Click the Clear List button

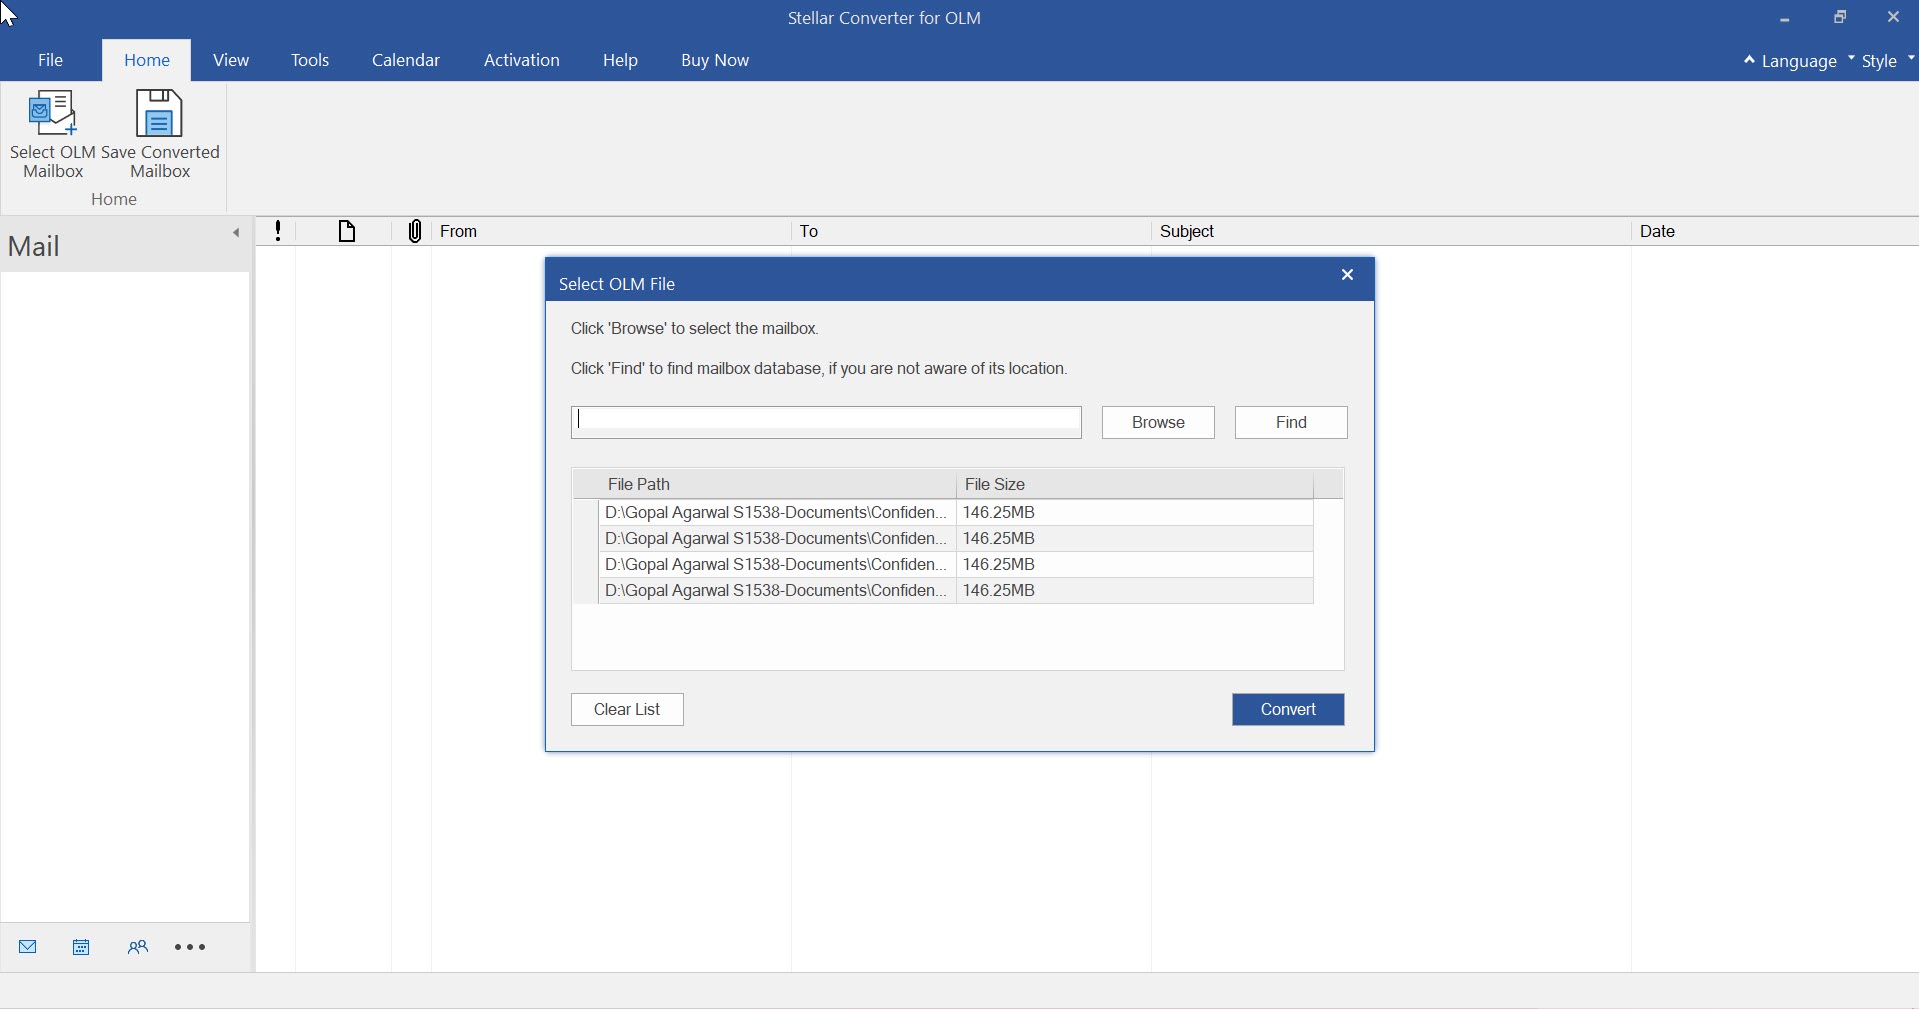coord(627,709)
